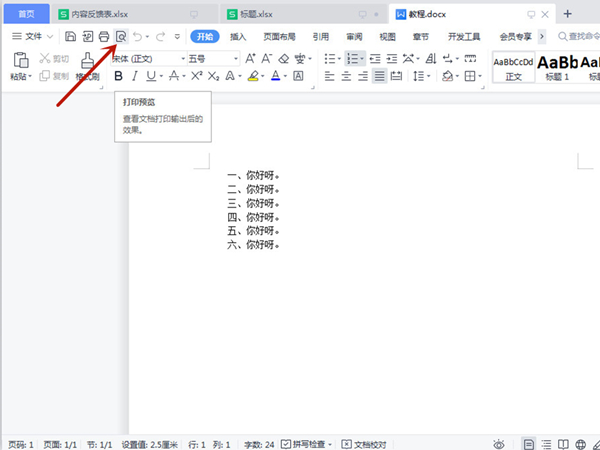Click the 查找命令 search box
The height and width of the screenshot is (450, 600).
tap(578, 36)
